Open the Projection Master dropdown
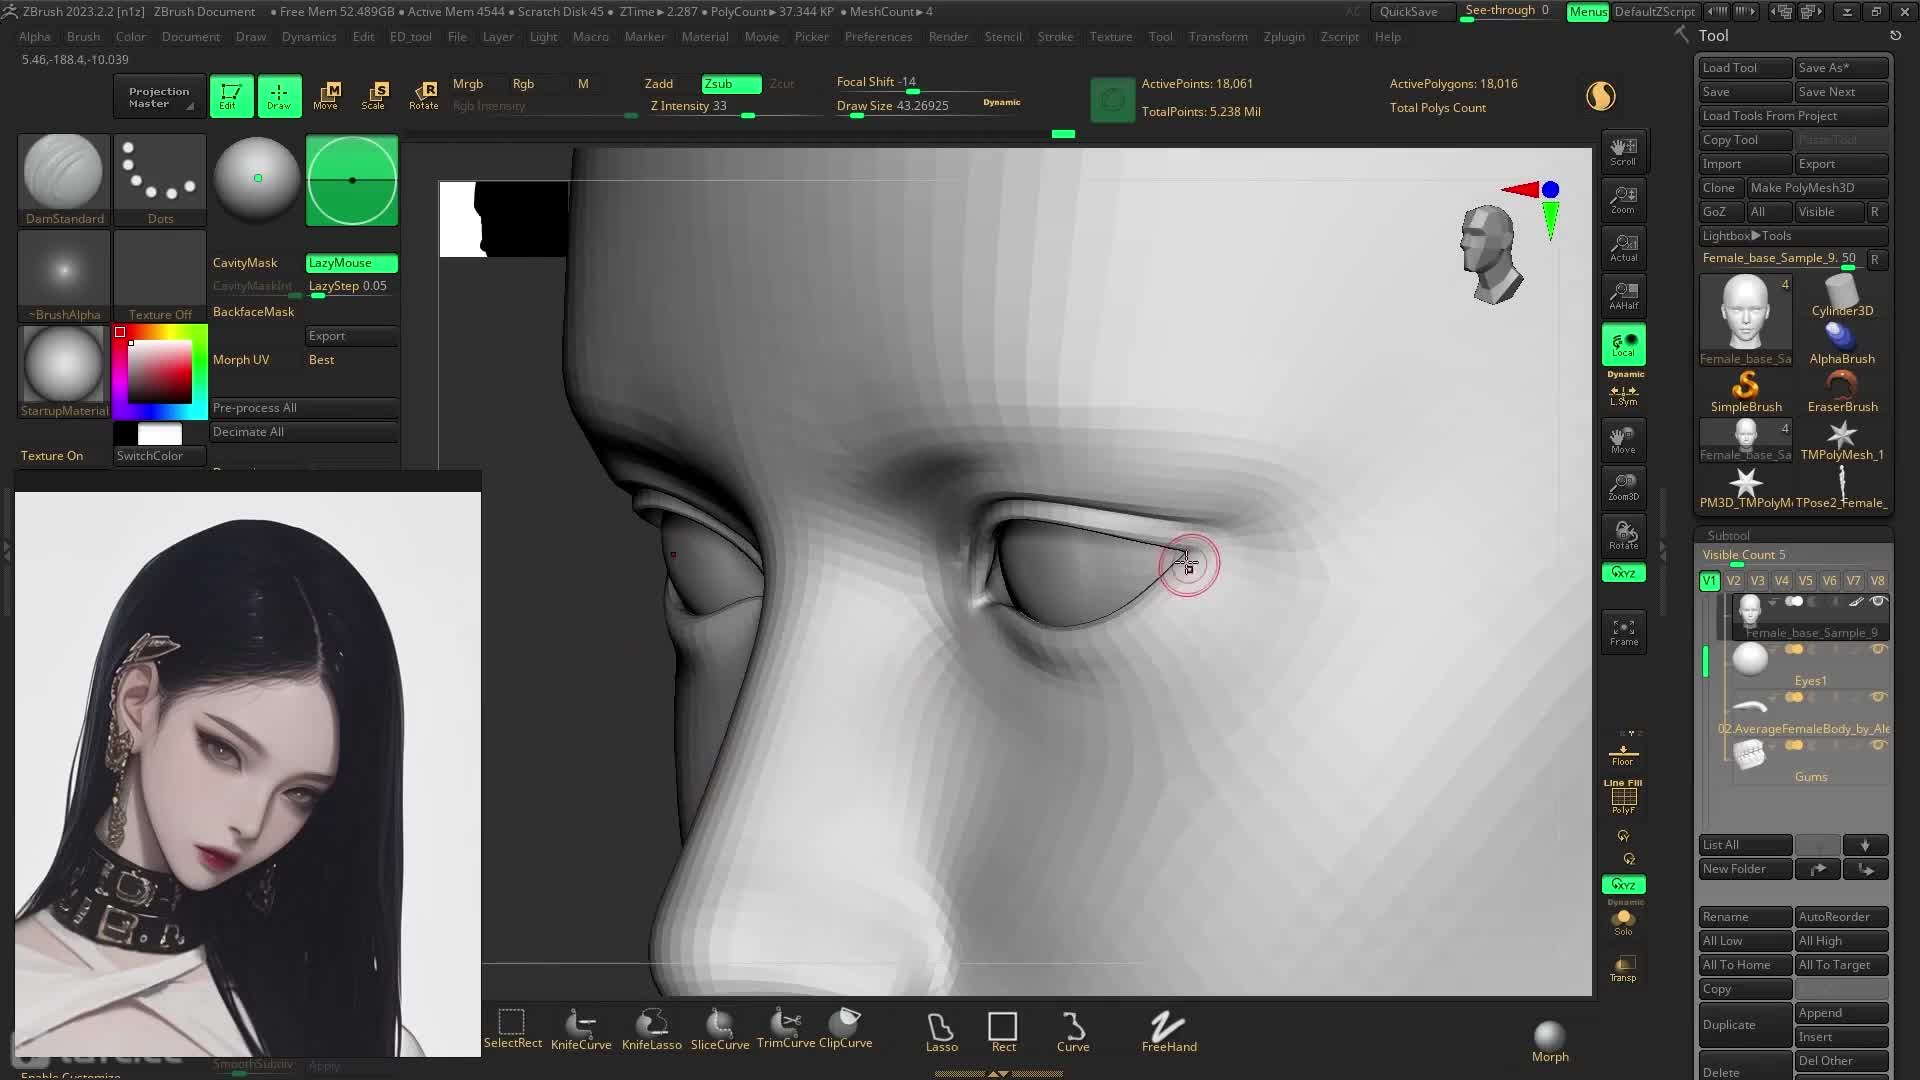This screenshot has height=1080, width=1920. [160, 97]
